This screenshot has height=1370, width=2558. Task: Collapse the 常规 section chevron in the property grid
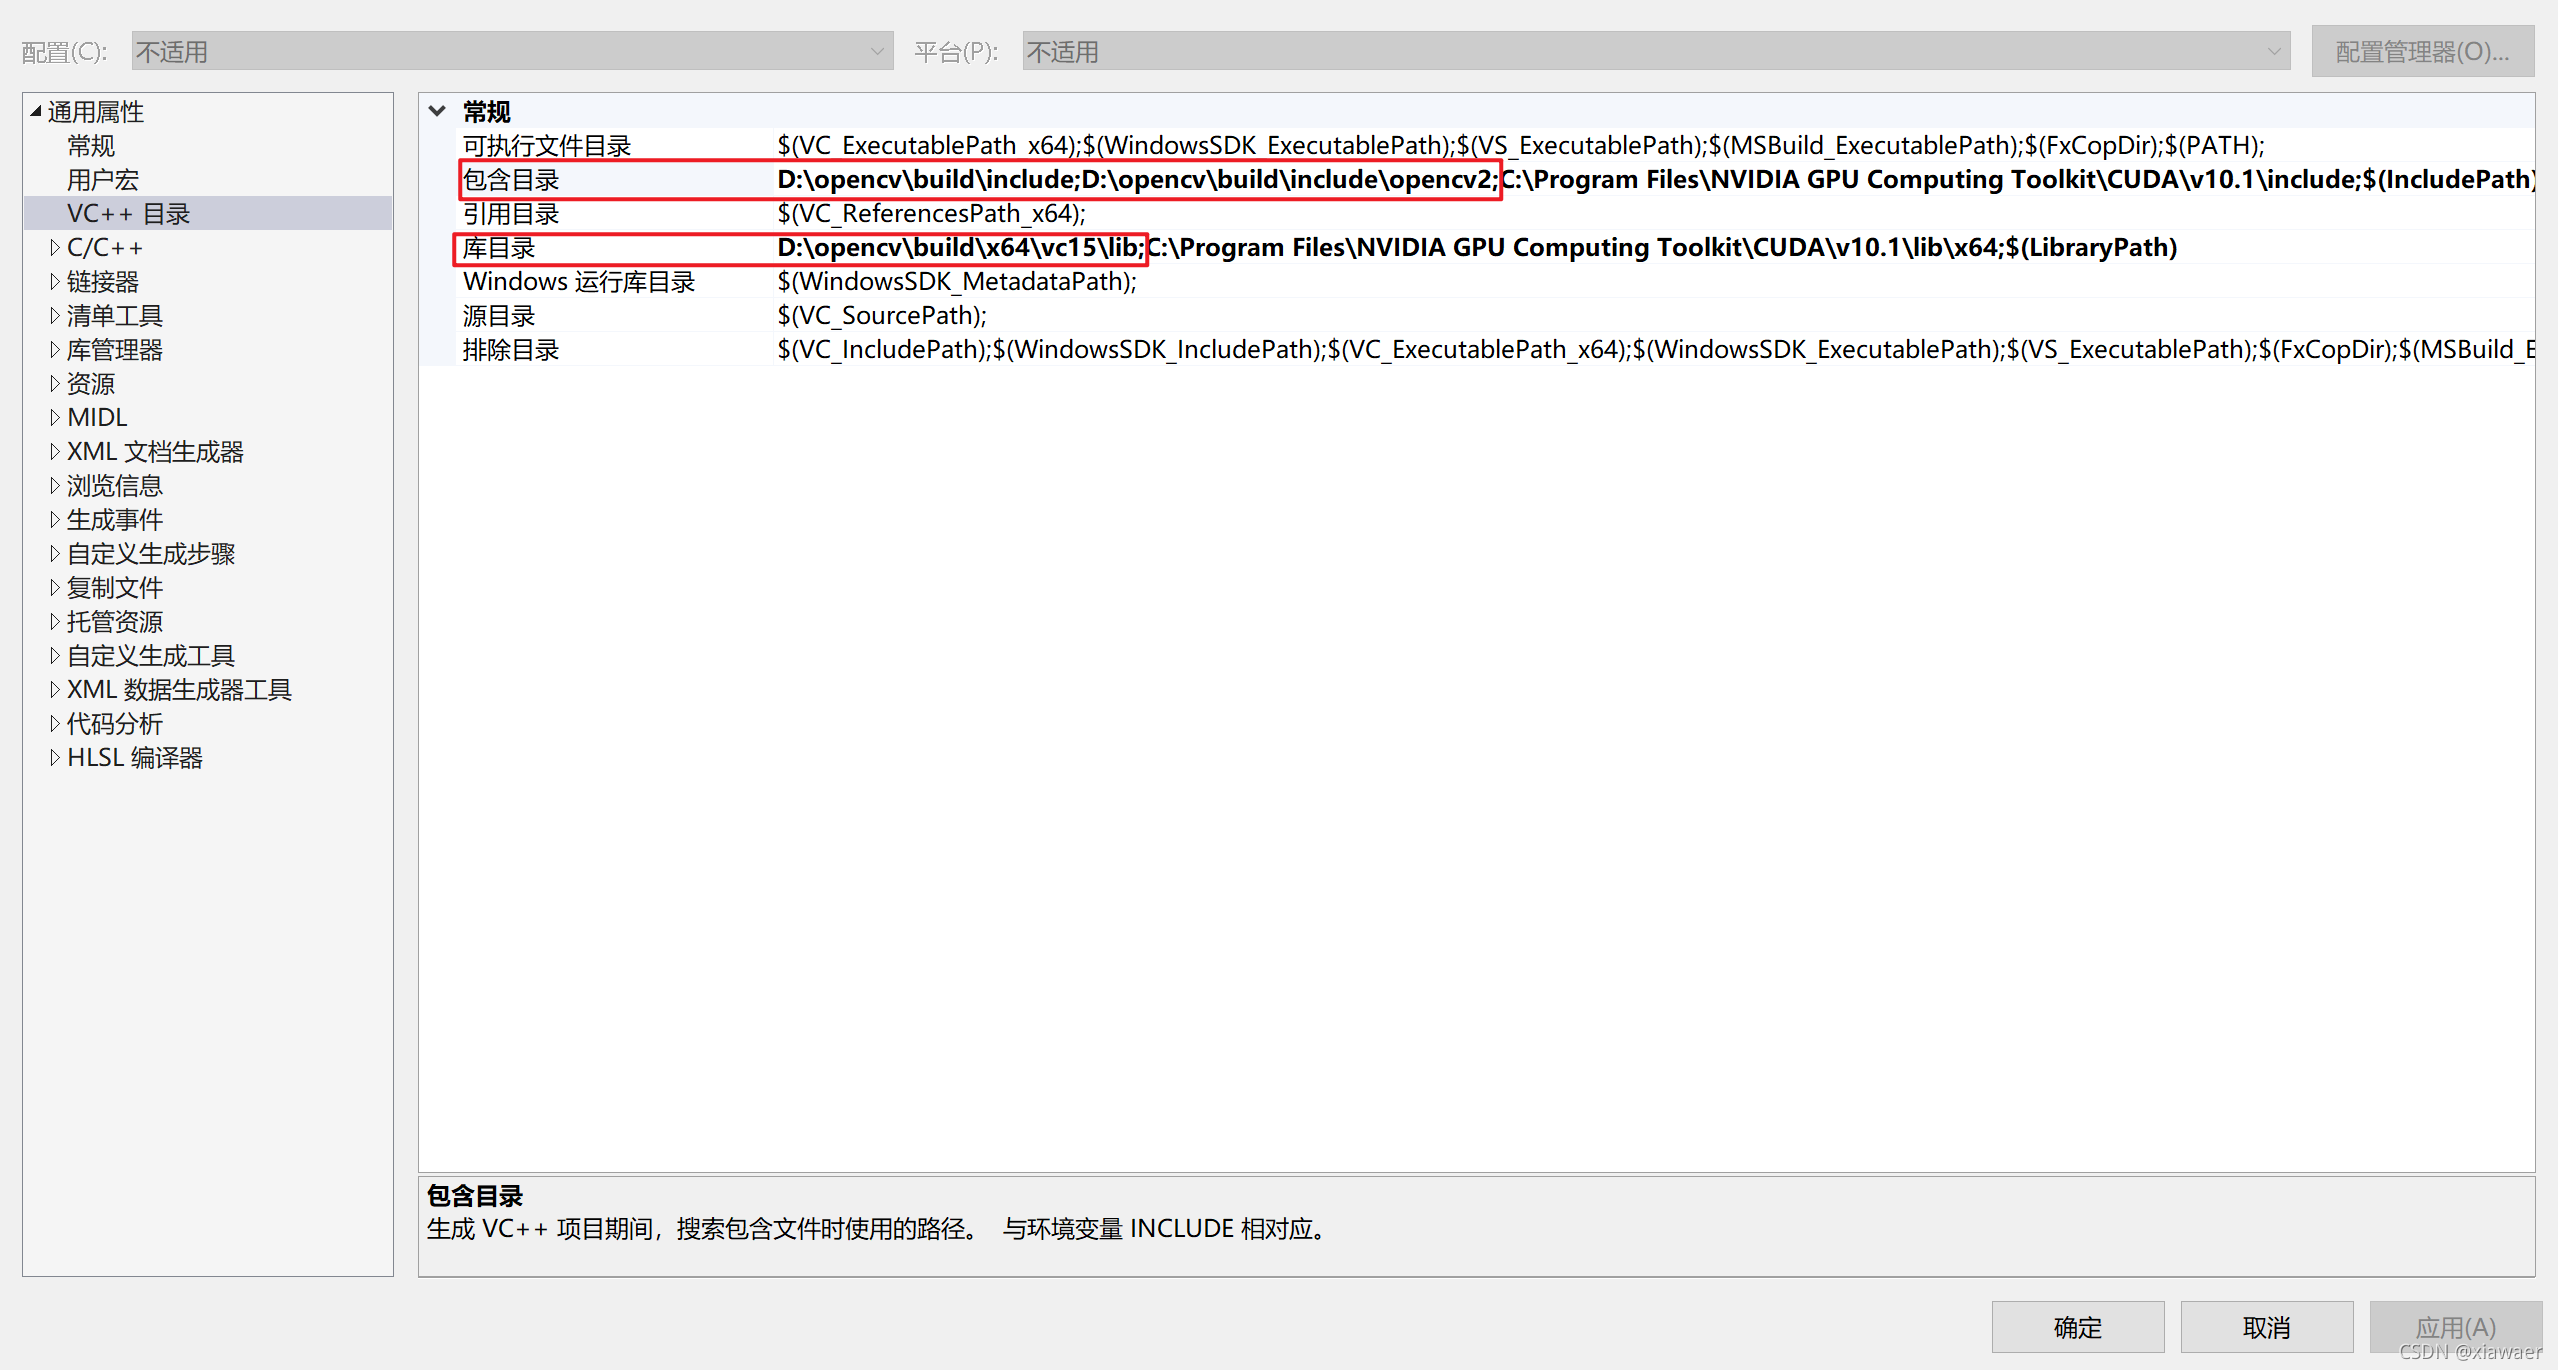(x=437, y=111)
